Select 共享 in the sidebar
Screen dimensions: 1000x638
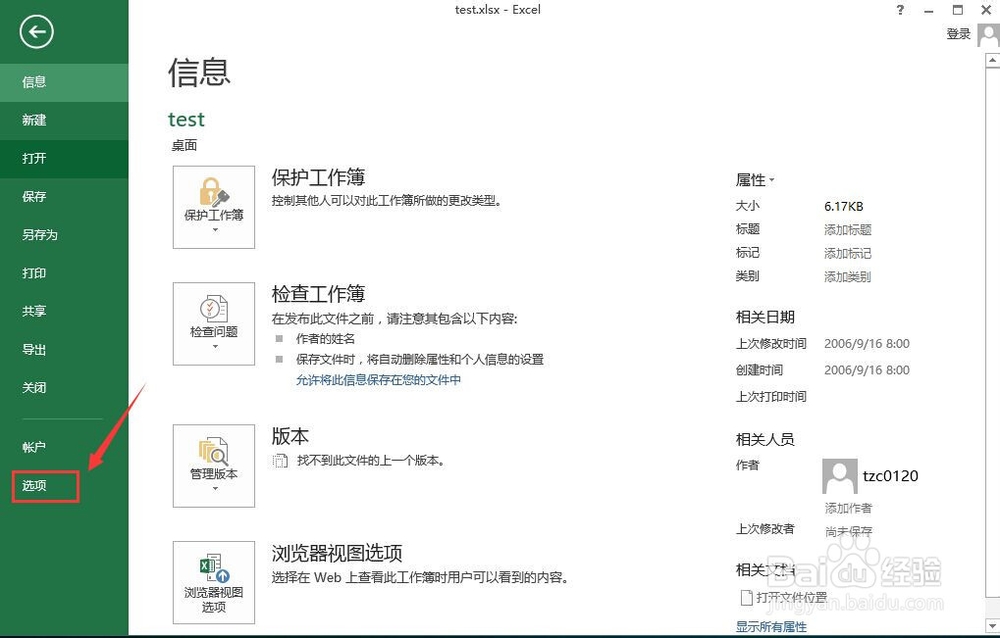click(x=64, y=311)
